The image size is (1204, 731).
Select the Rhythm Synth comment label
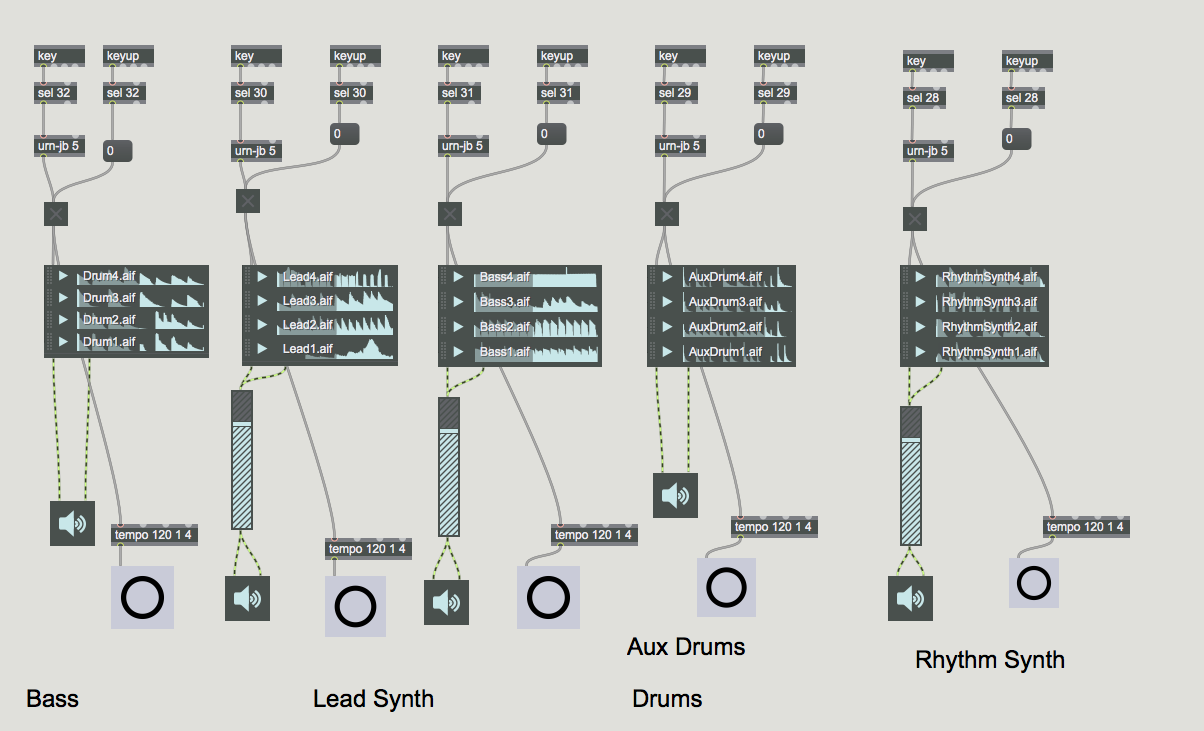click(x=990, y=660)
